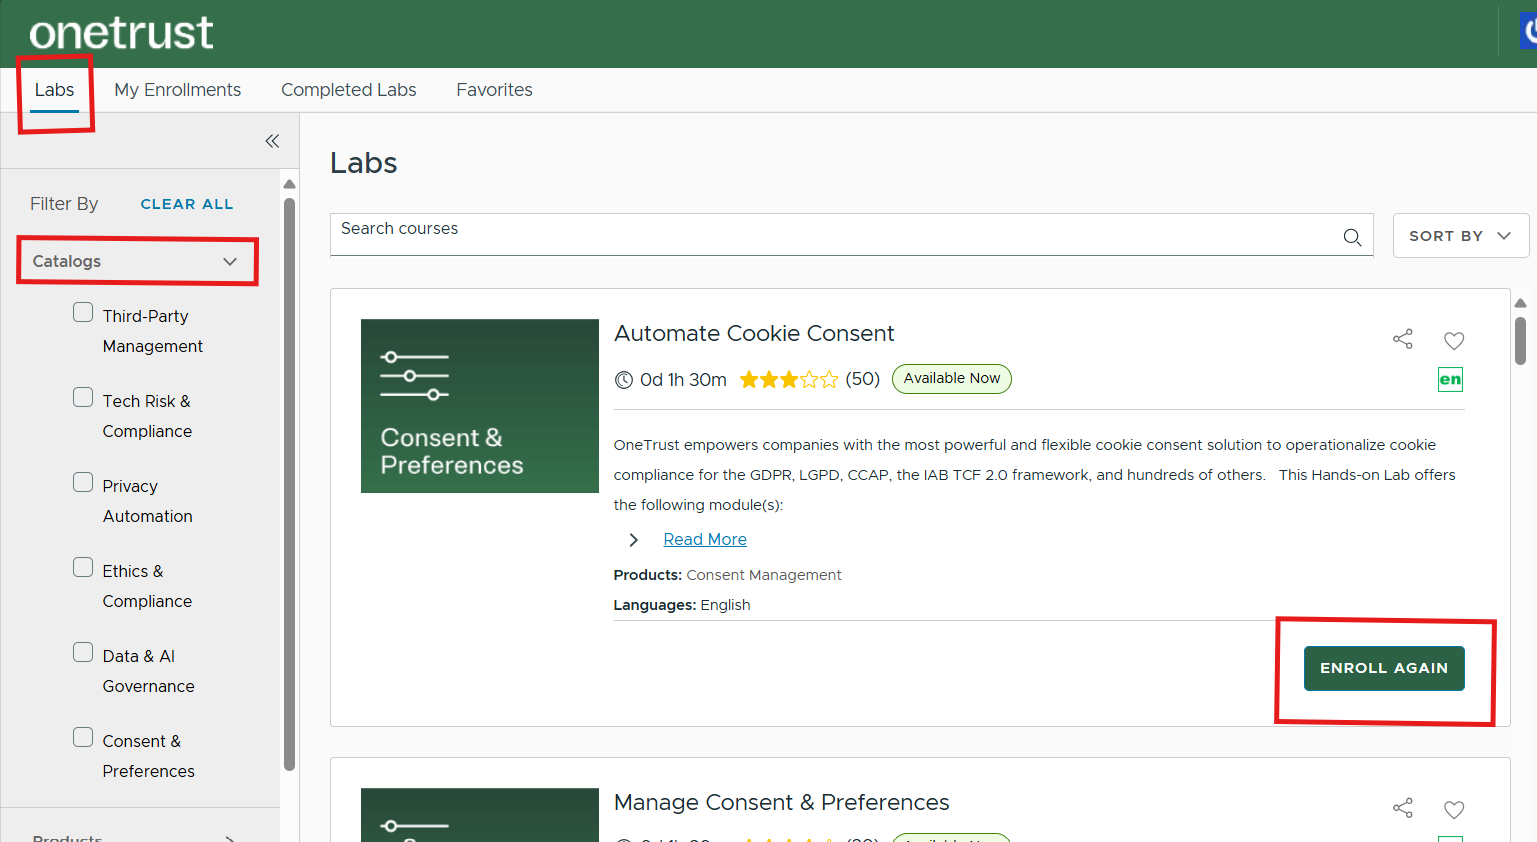
Task: Click 'Products: Consent Management' text
Action: coord(727,575)
